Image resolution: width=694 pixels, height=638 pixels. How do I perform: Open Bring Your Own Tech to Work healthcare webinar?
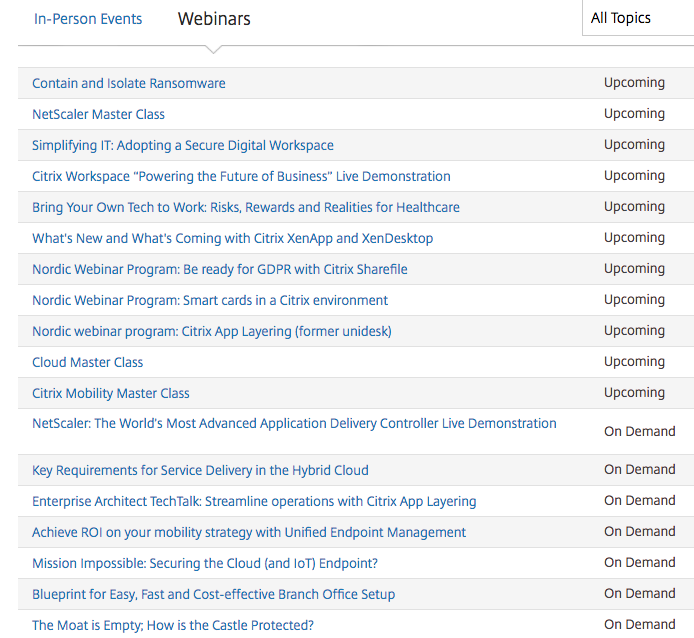(x=246, y=207)
